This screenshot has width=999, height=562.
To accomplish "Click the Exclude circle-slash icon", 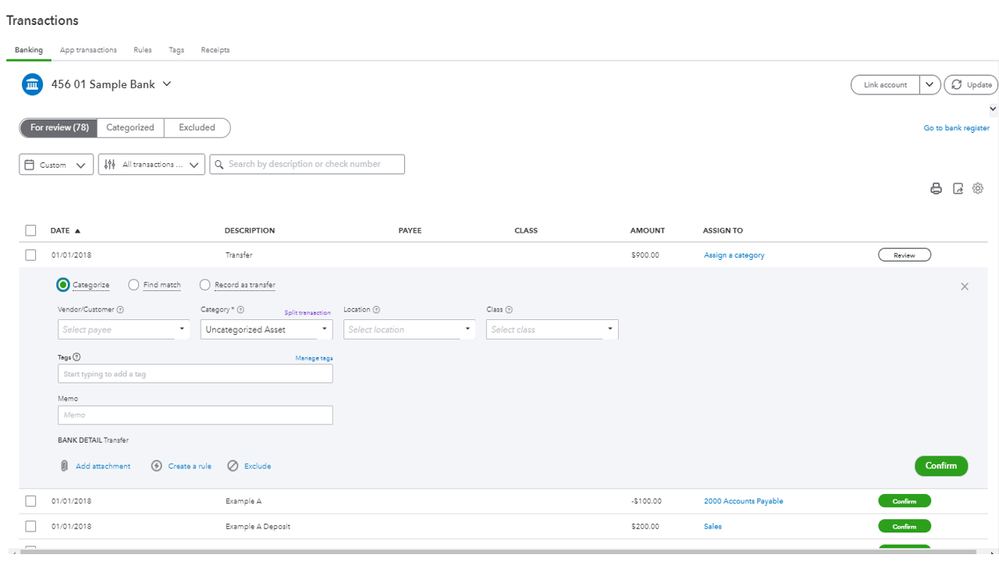I will pyautogui.click(x=233, y=466).
